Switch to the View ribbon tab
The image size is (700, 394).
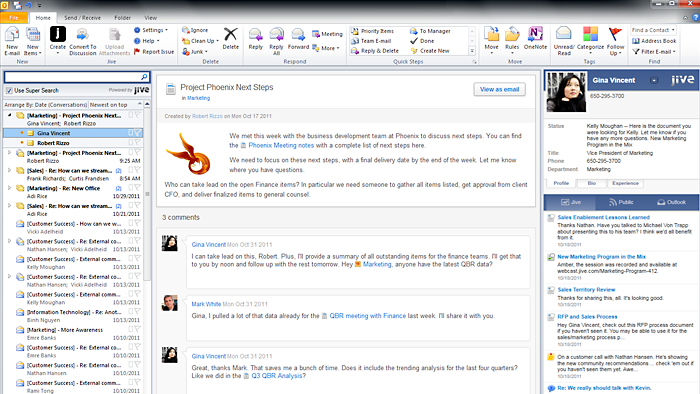tap(150, 18)
